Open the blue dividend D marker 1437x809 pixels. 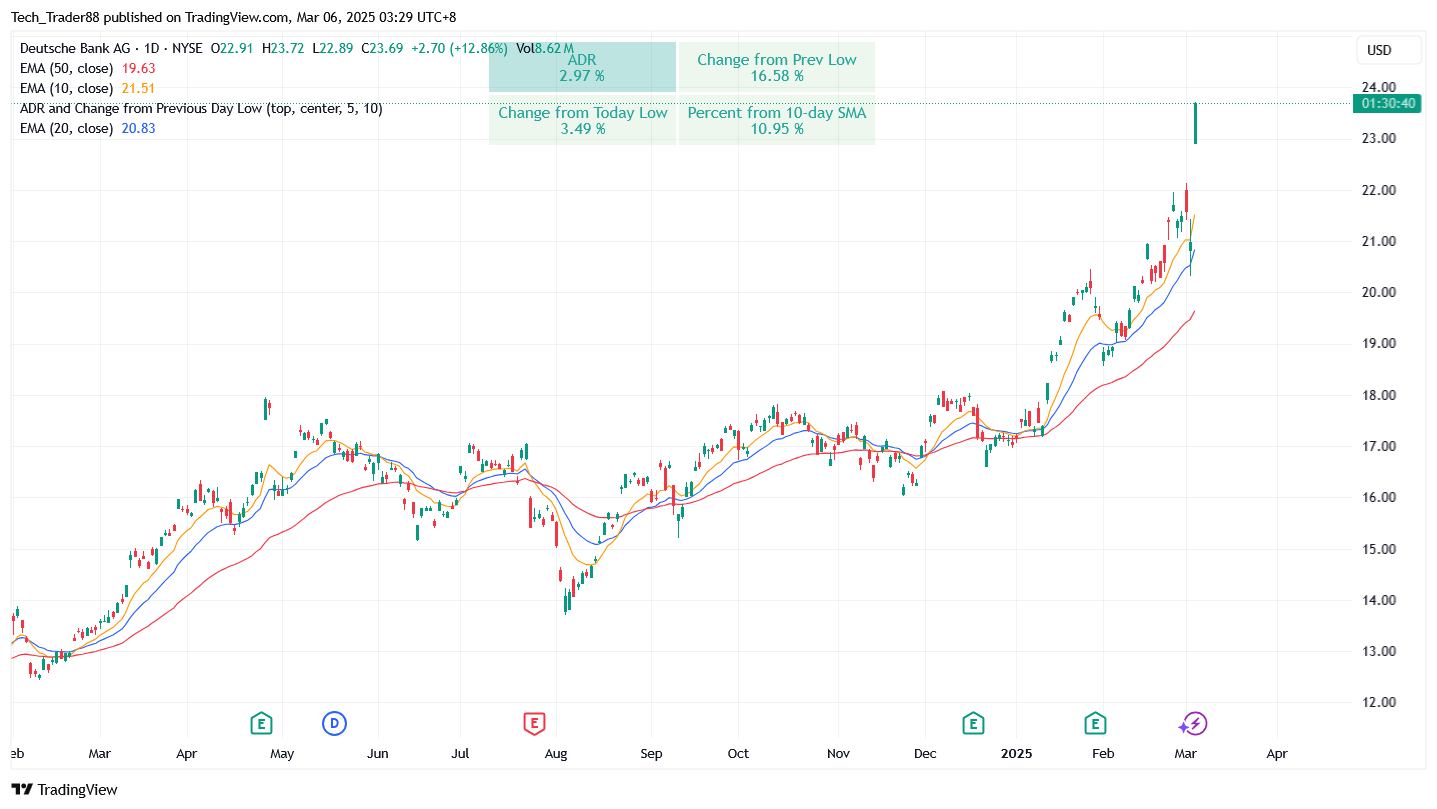334,723
